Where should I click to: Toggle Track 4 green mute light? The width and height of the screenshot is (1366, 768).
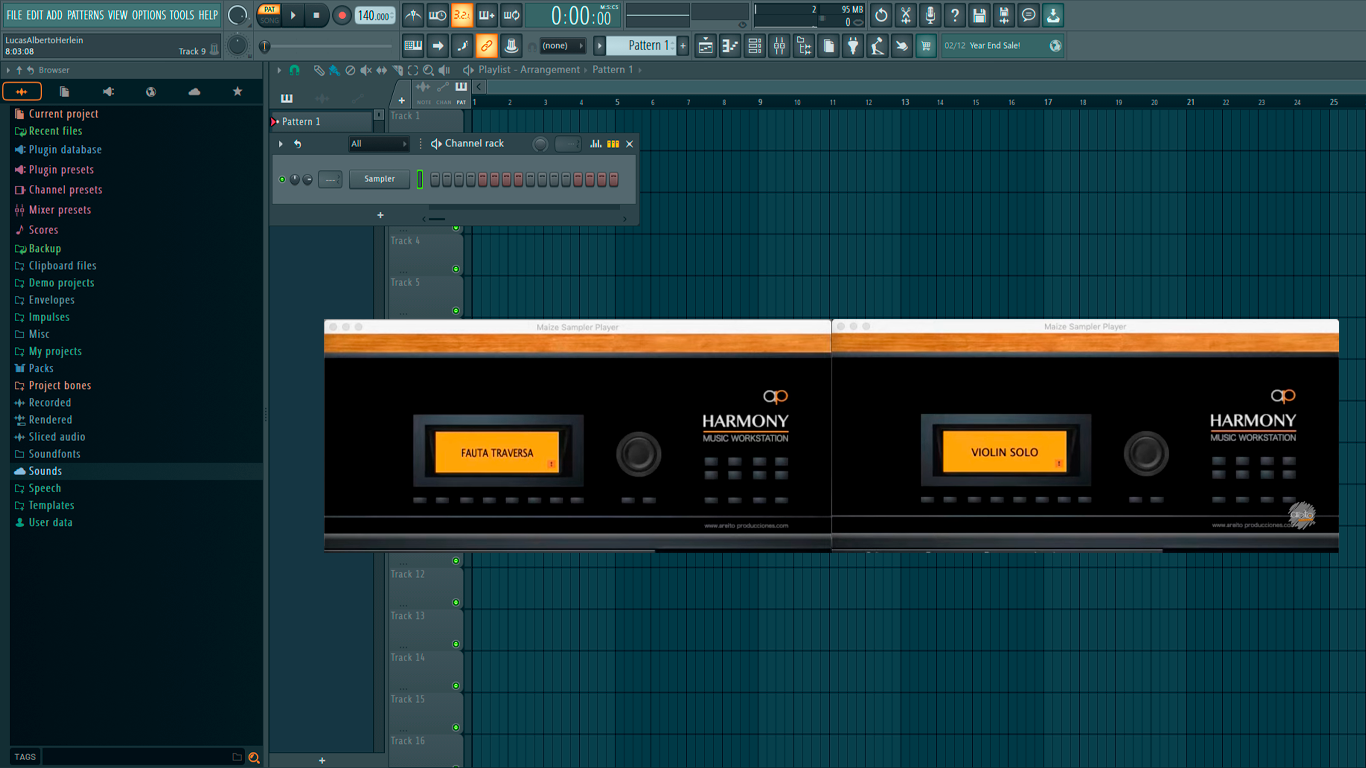[456, 269]
